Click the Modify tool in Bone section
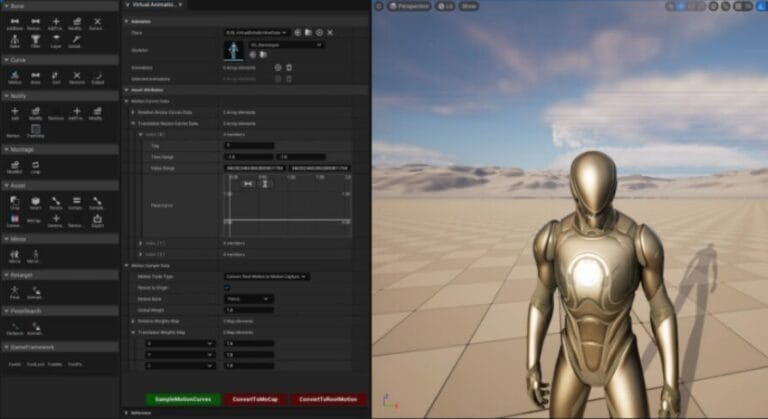 (x=76, y=24)
